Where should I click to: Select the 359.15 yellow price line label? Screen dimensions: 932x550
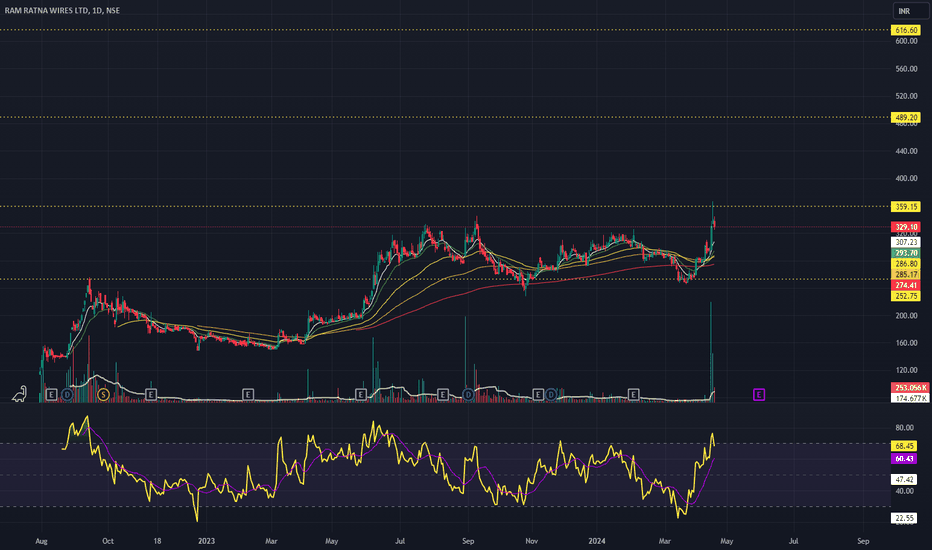click(x=906, y=206)
